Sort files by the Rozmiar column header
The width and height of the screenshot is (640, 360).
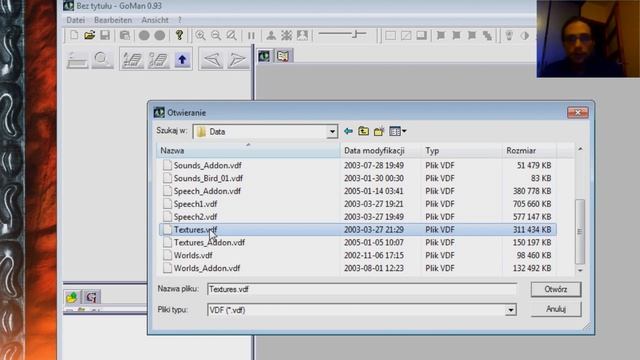coord(529,151)
